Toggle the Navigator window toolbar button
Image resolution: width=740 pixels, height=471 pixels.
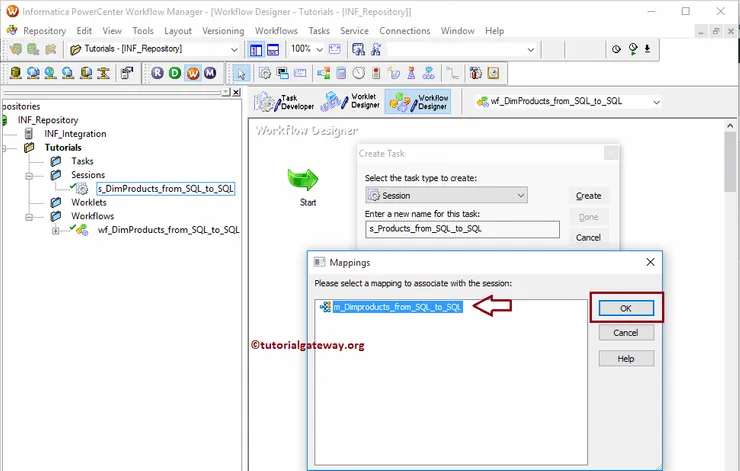coord(256,50)
